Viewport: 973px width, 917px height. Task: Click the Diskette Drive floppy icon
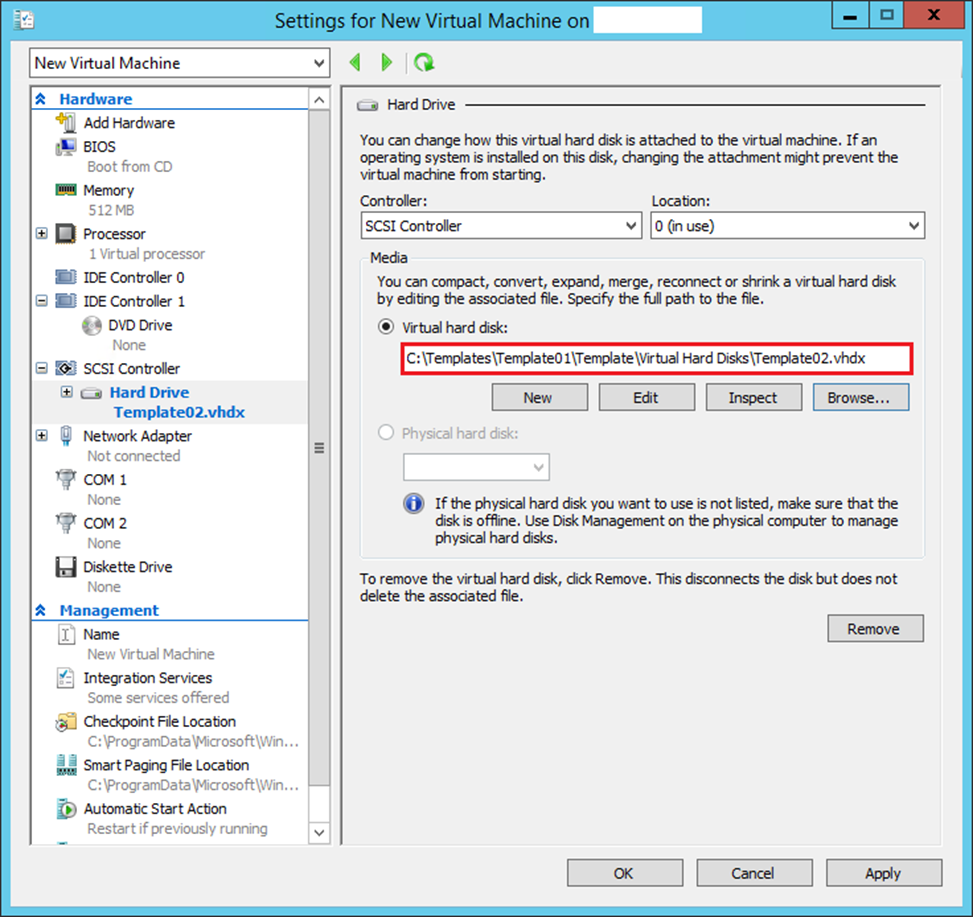click(66, 566)
